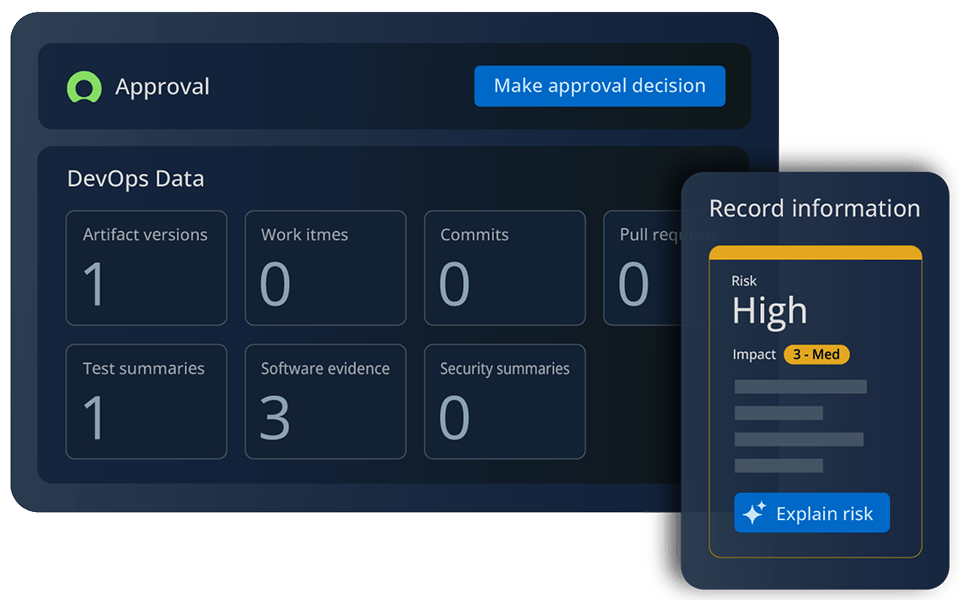
Task: Open the Artifact versions card
Action: [146, 268]
